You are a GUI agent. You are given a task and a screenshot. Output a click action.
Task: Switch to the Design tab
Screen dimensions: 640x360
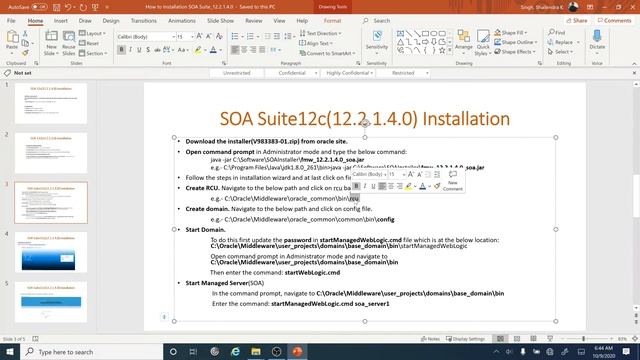(111, 20)
